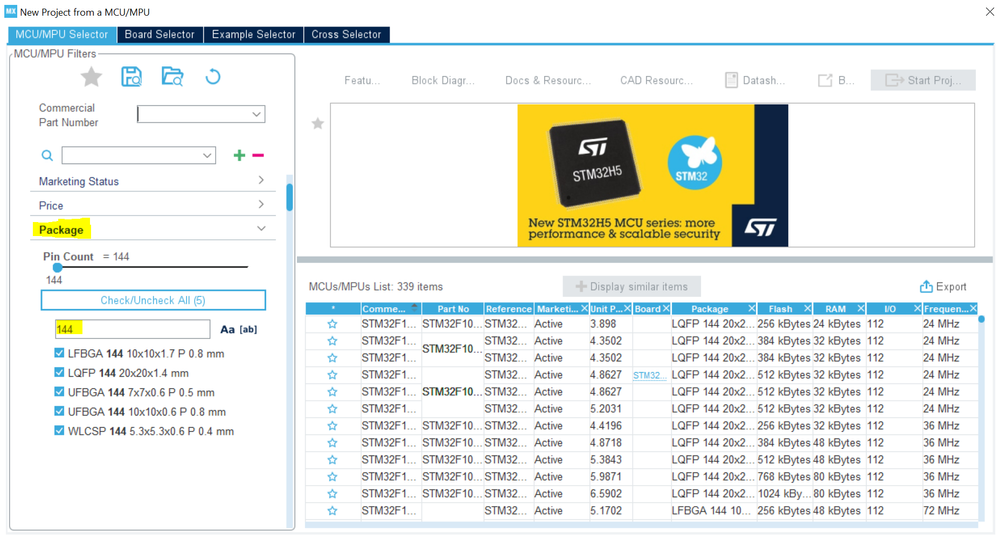
Task: Favorite the 3.898 price row star
Action: 332,324
